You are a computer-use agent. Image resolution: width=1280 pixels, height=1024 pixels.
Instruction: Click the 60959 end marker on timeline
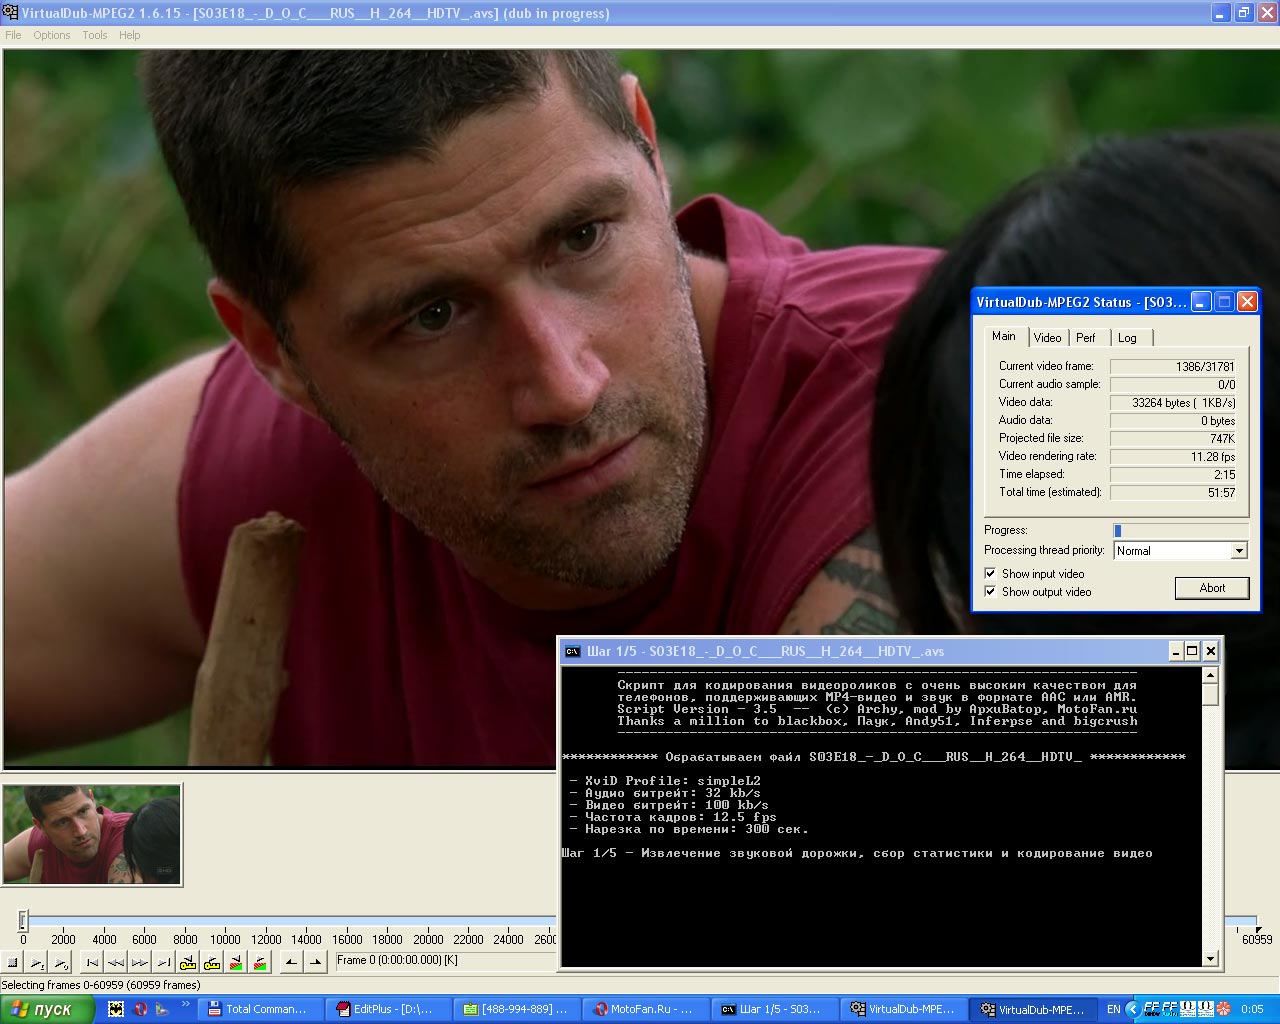[x=1257, y=939]
